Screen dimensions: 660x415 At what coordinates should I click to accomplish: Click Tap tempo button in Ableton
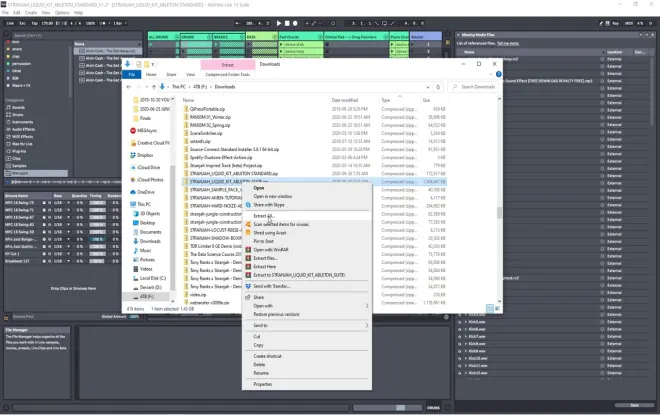click(35, 24)
